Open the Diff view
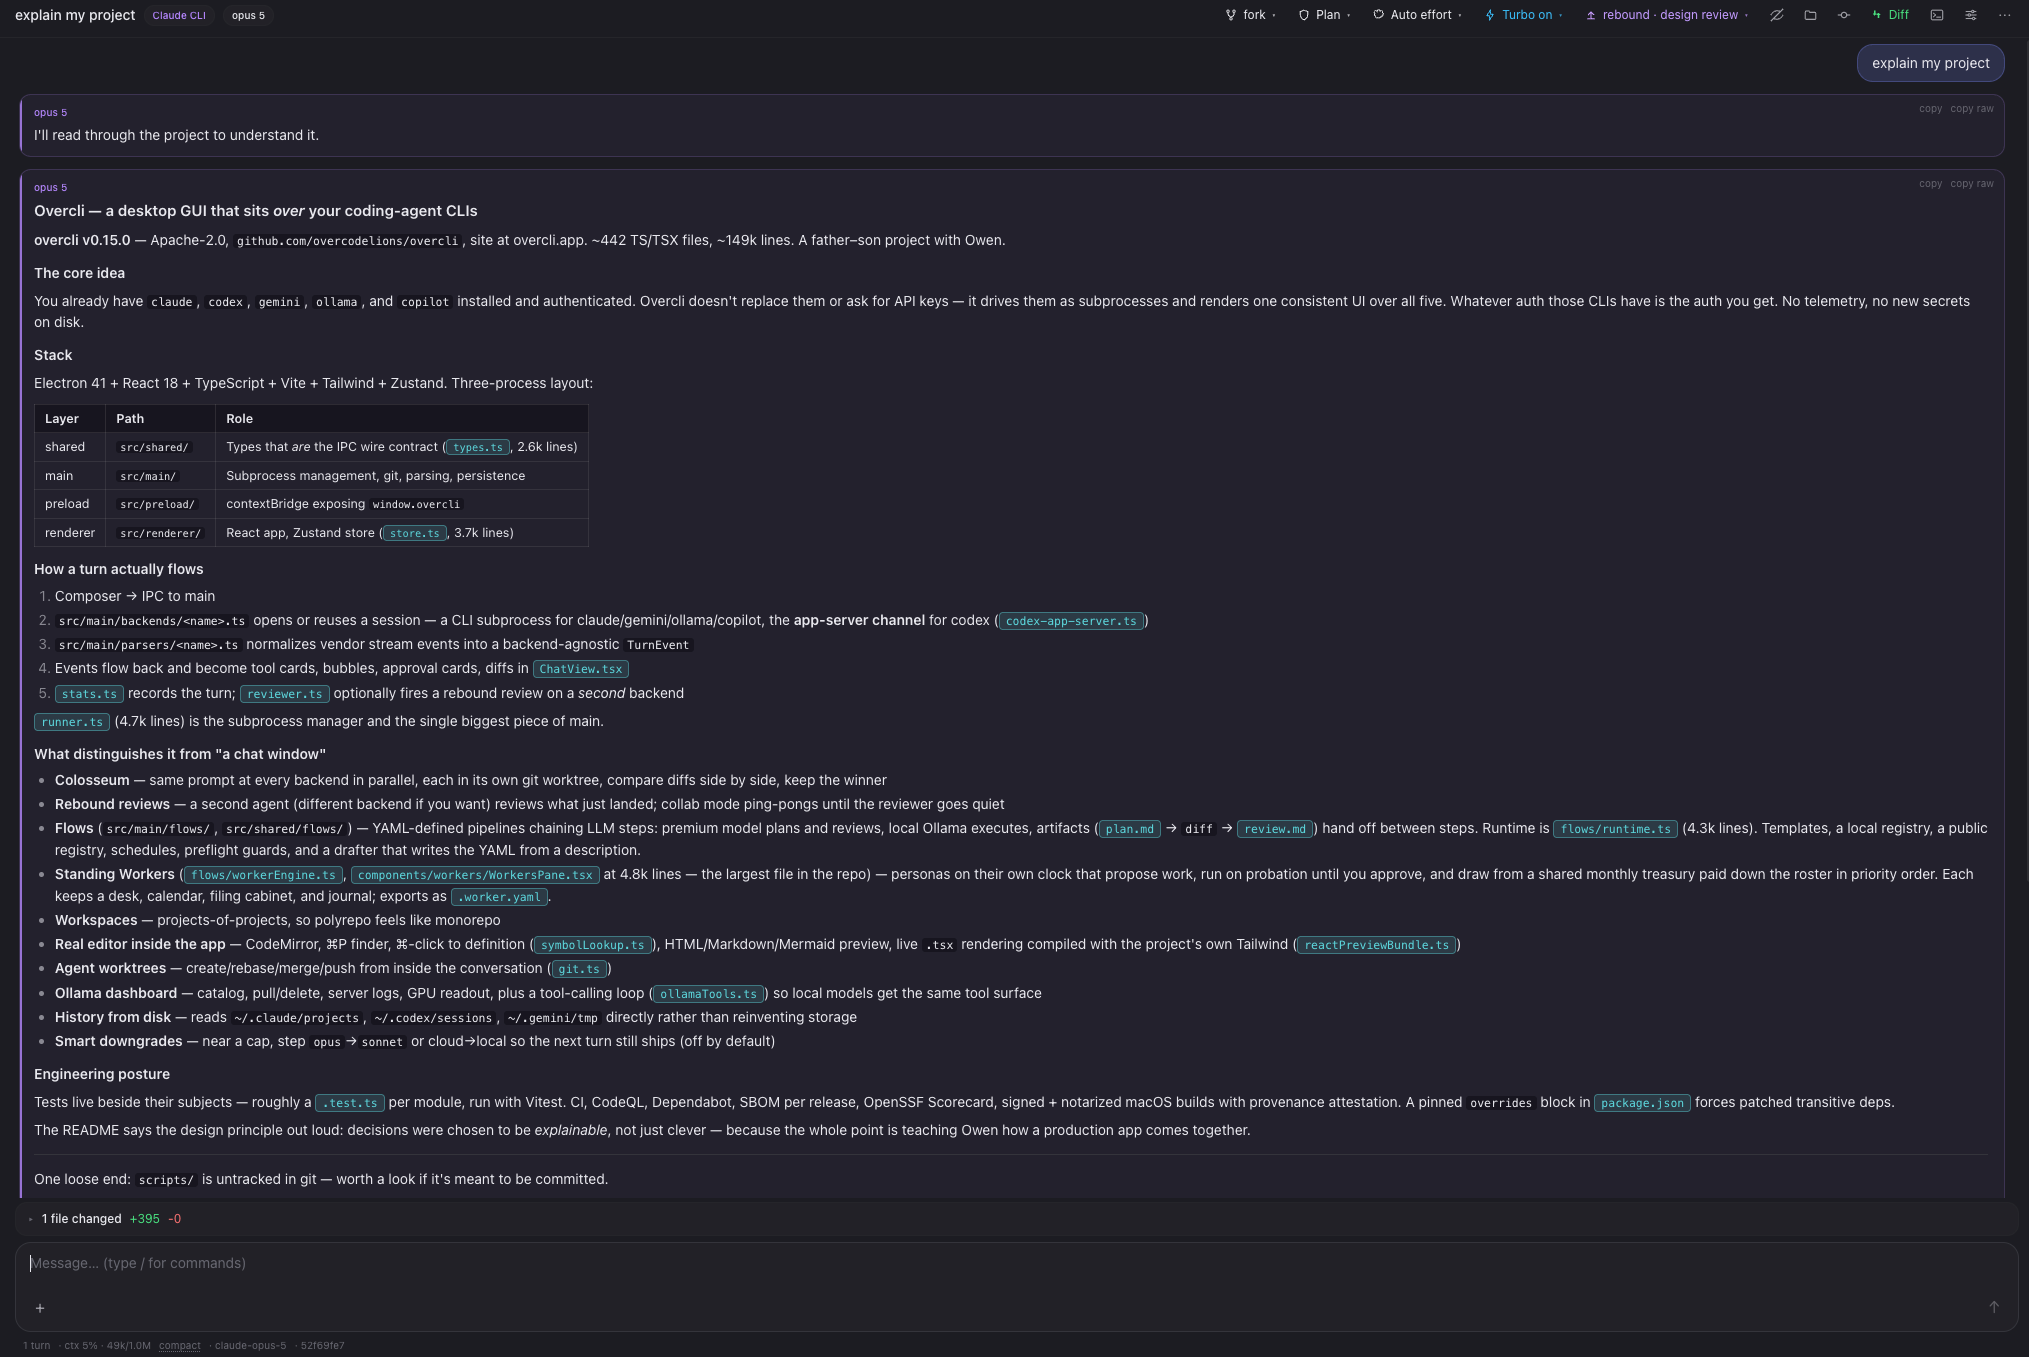Image resolution: width=2029 pixels, height=1357 pixels. pyautogui.click(x=1890, y=15)
